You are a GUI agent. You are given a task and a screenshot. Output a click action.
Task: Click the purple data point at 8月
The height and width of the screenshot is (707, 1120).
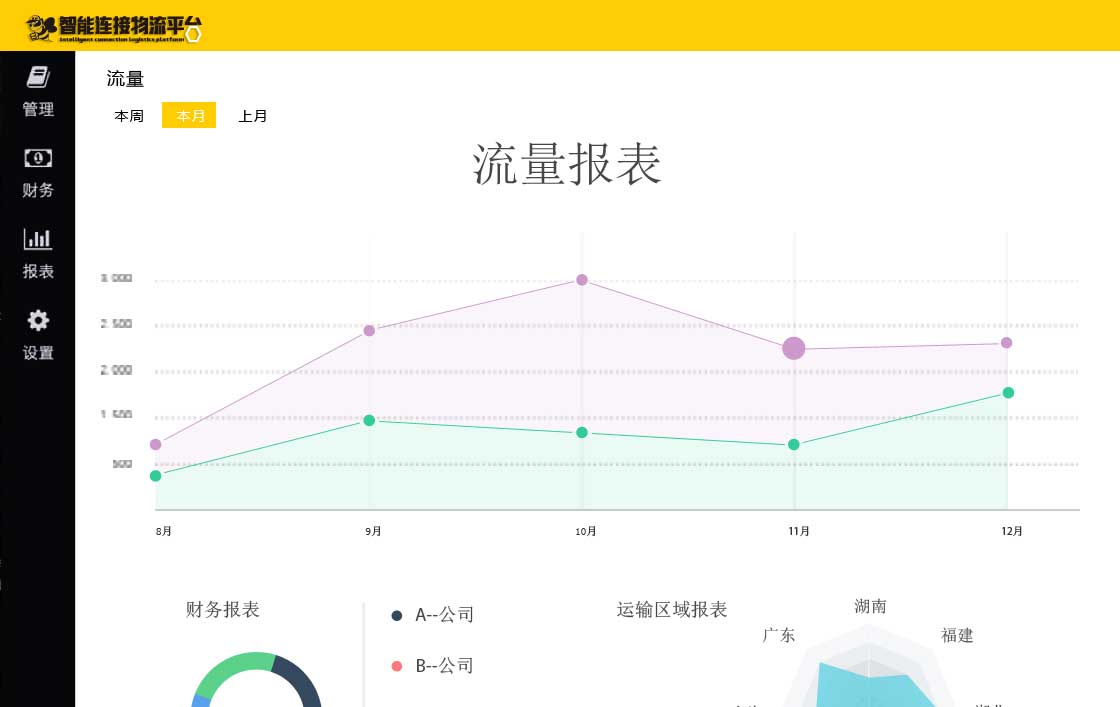[155, 445]
